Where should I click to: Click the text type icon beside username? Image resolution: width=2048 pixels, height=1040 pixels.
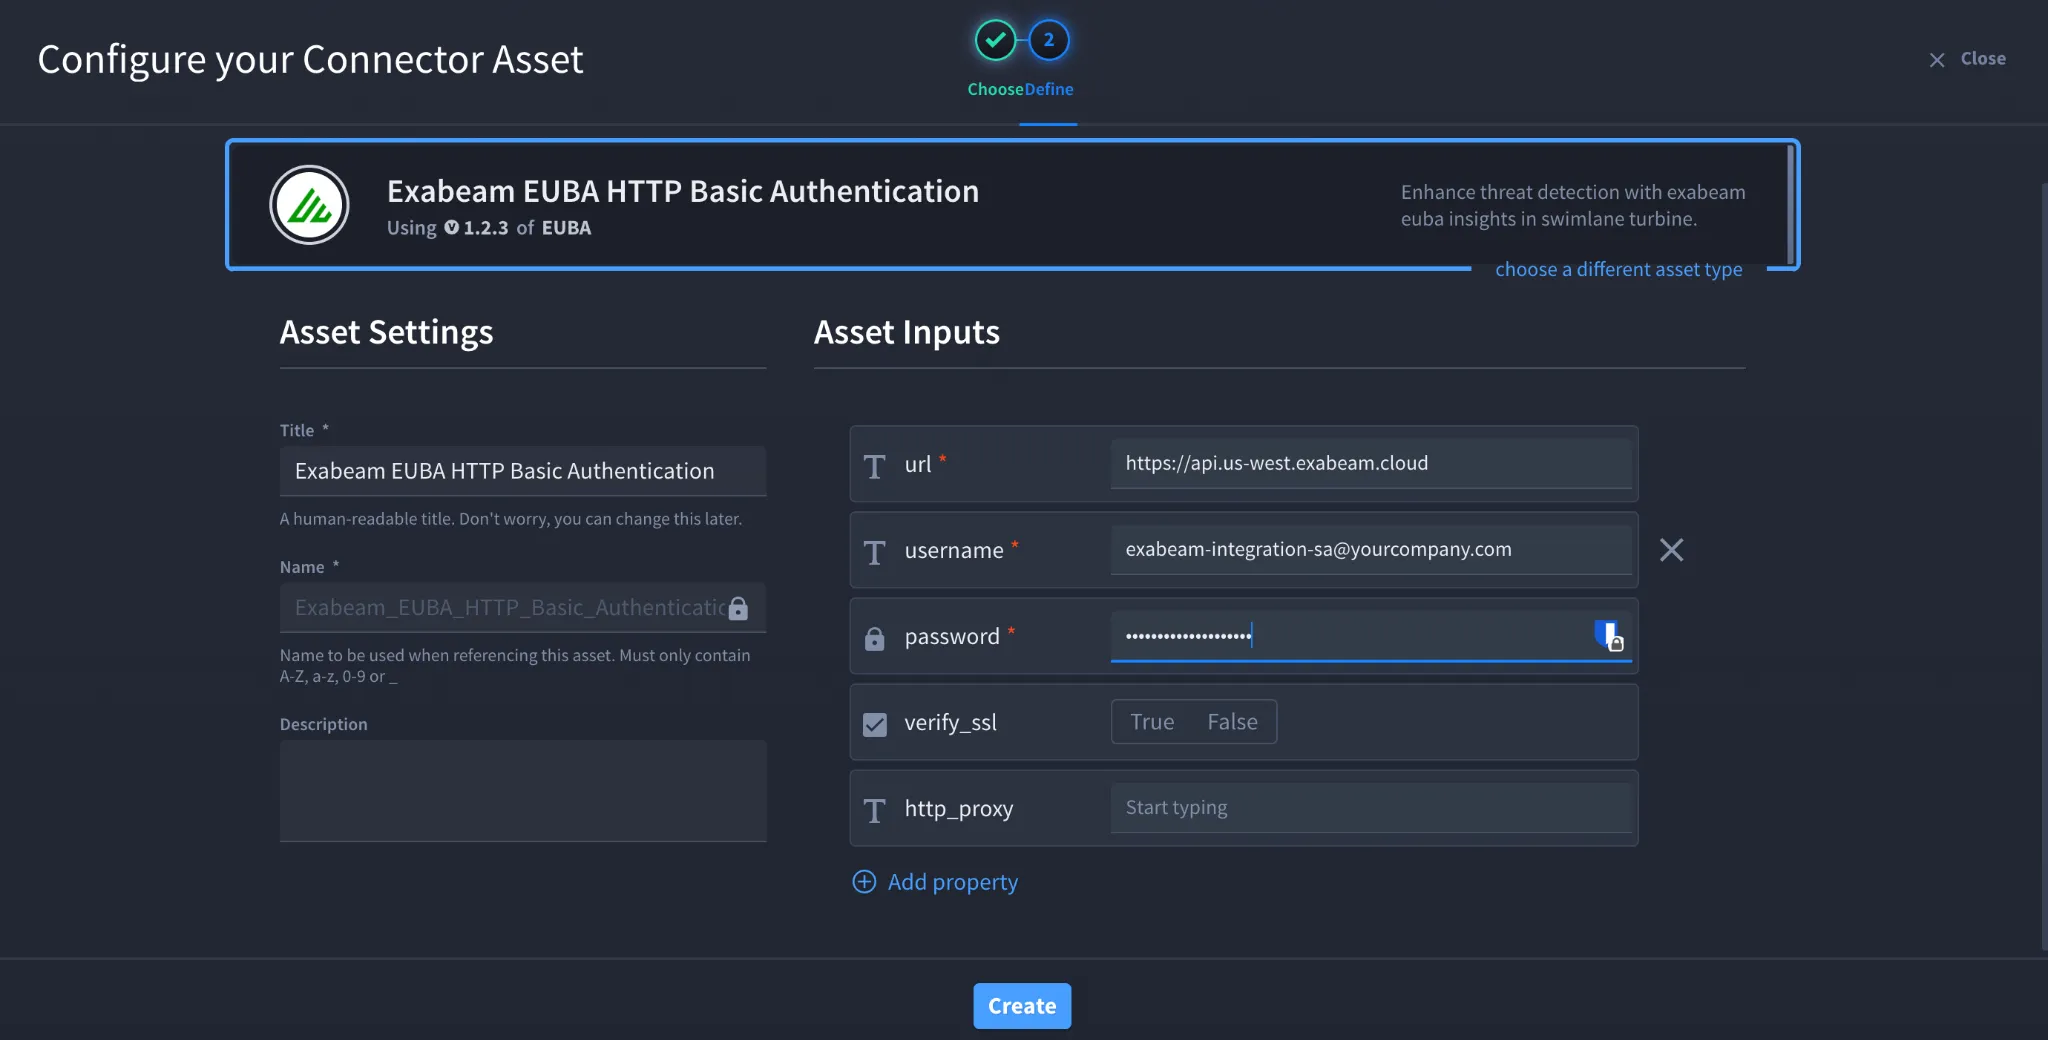pyautogui.click(x=874, y=552)
